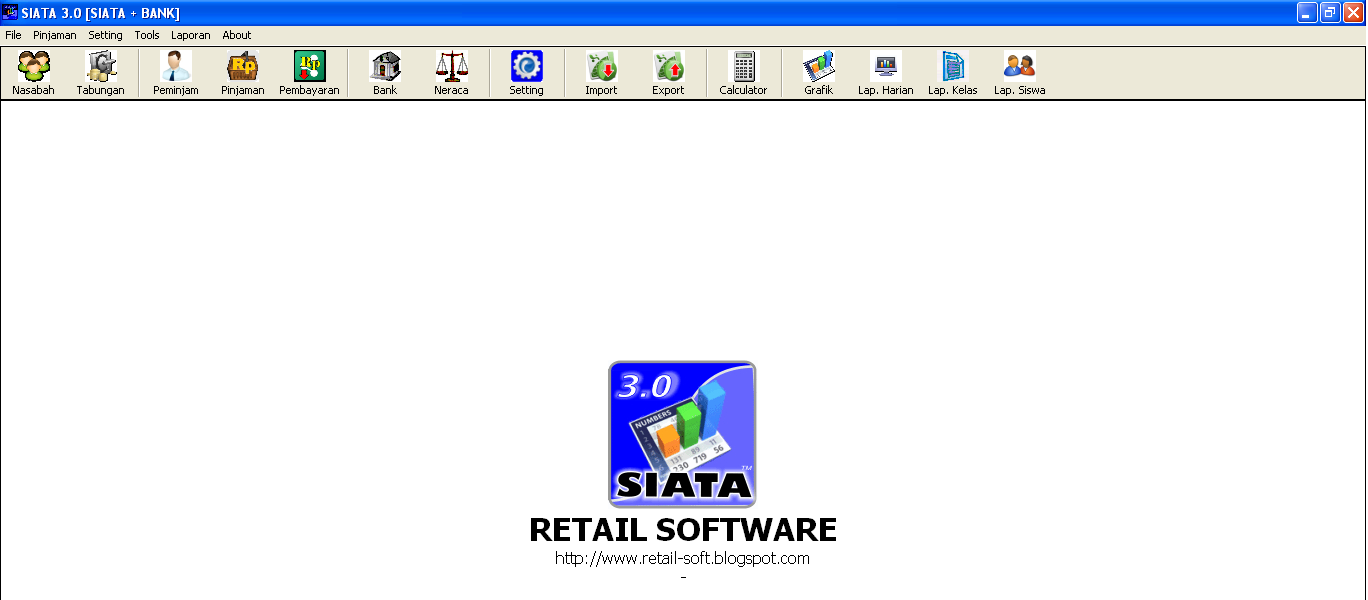Launch the Calculator tool
This screenshot has height=600, width=1368.
pos(743,70)
